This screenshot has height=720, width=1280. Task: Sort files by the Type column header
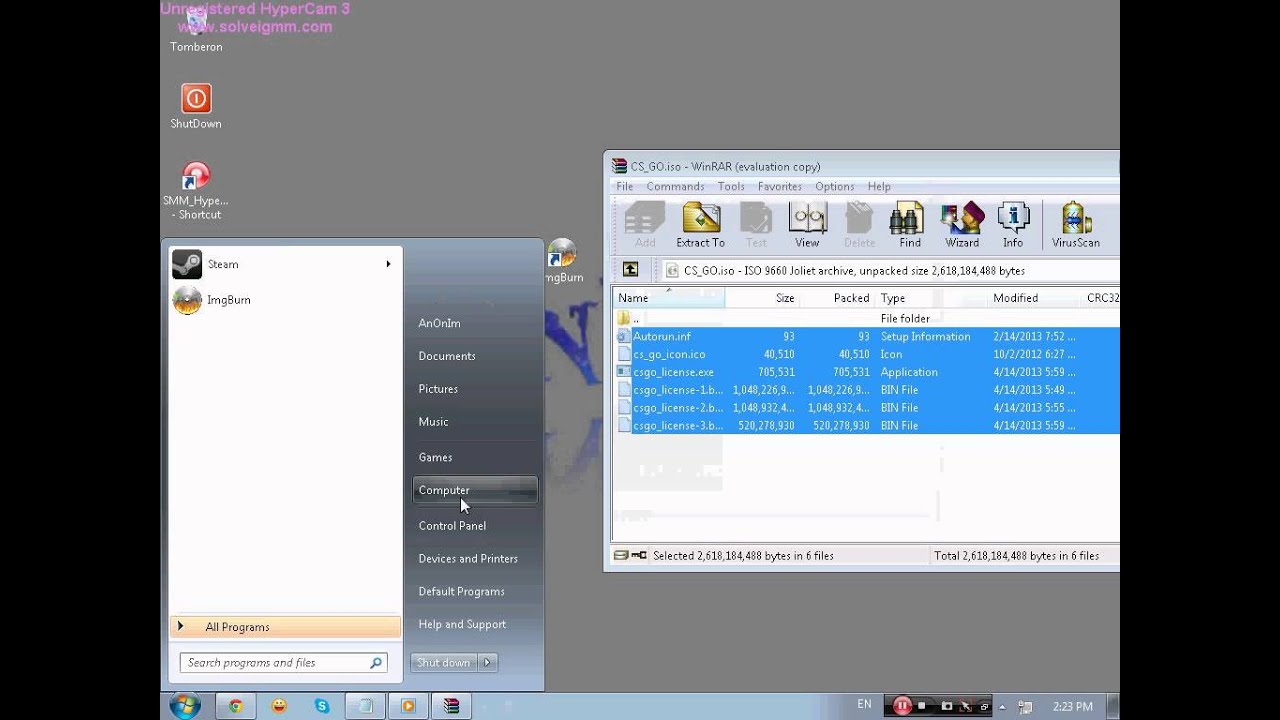click(x=932, y=298)
